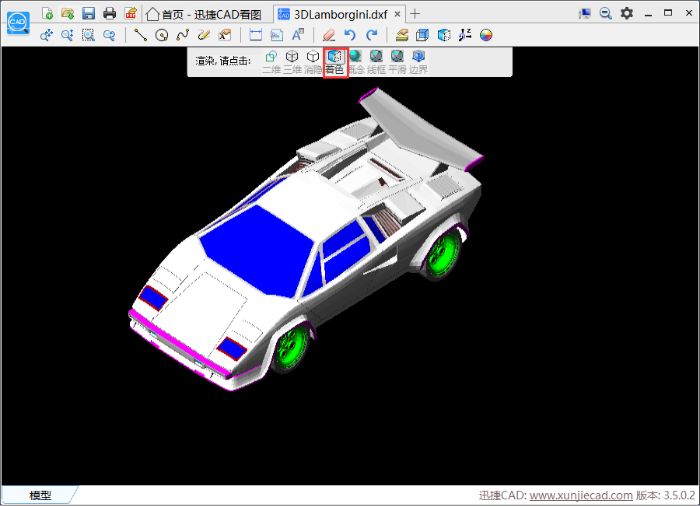Save the drawing with the floppy icon

click(88, 13)
